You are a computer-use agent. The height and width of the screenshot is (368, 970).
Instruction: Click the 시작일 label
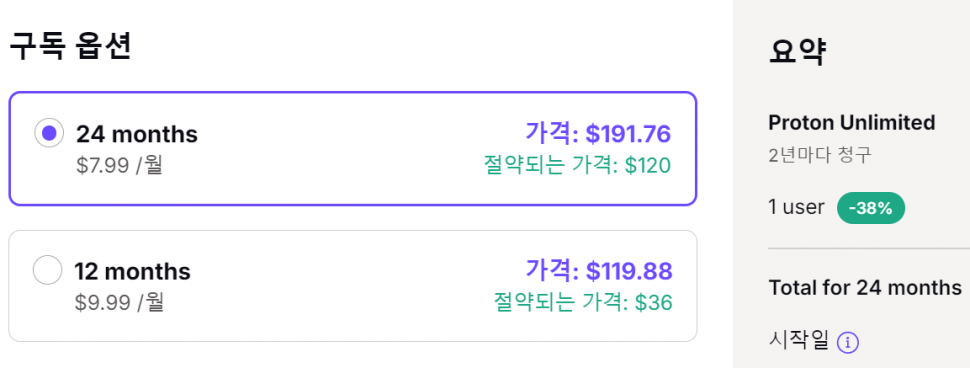pos(799,340)
